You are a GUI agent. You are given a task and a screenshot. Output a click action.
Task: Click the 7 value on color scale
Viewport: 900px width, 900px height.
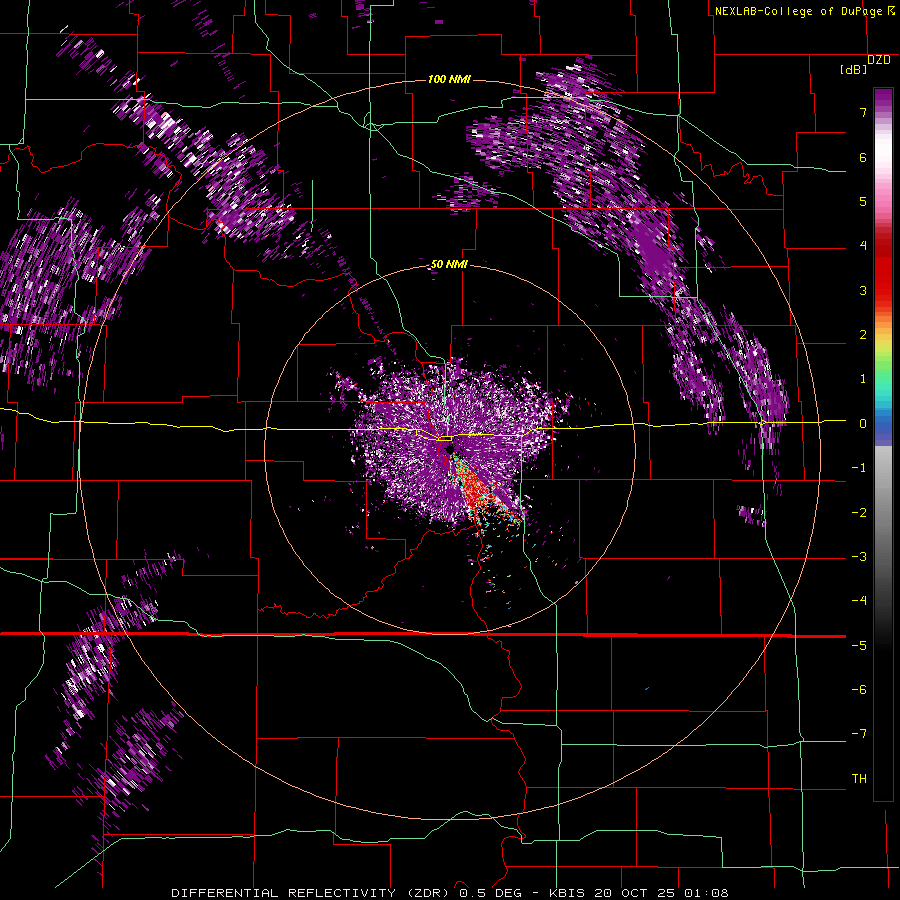click(863, 112)
